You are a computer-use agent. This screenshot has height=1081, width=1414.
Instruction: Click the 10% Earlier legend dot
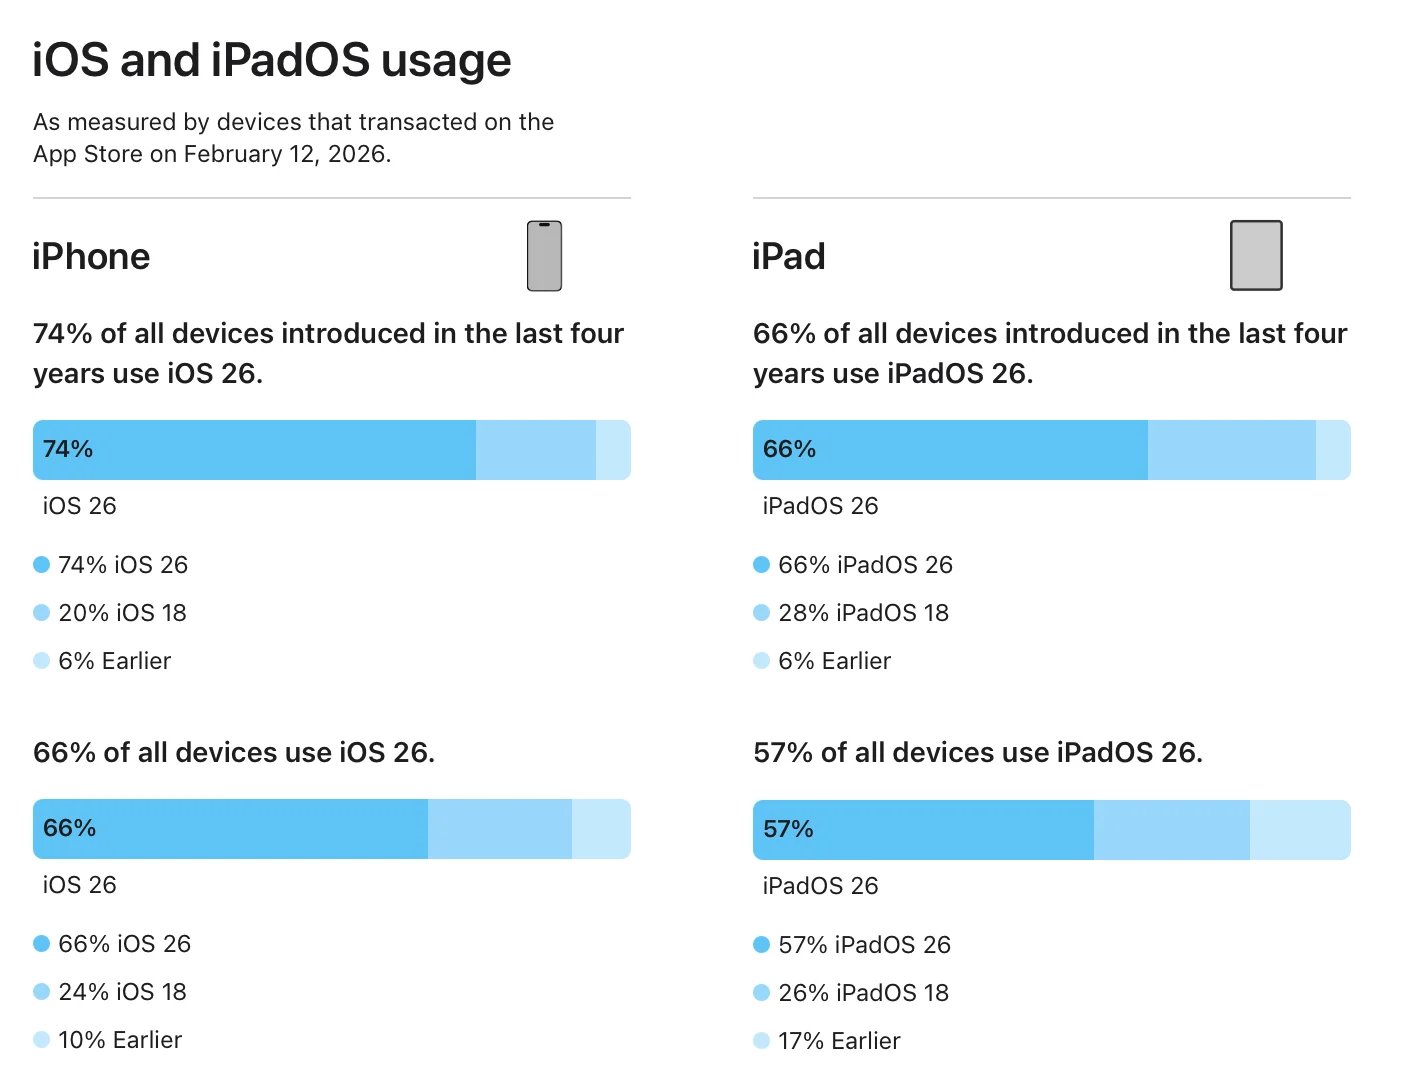click(x=42, y=1040)
